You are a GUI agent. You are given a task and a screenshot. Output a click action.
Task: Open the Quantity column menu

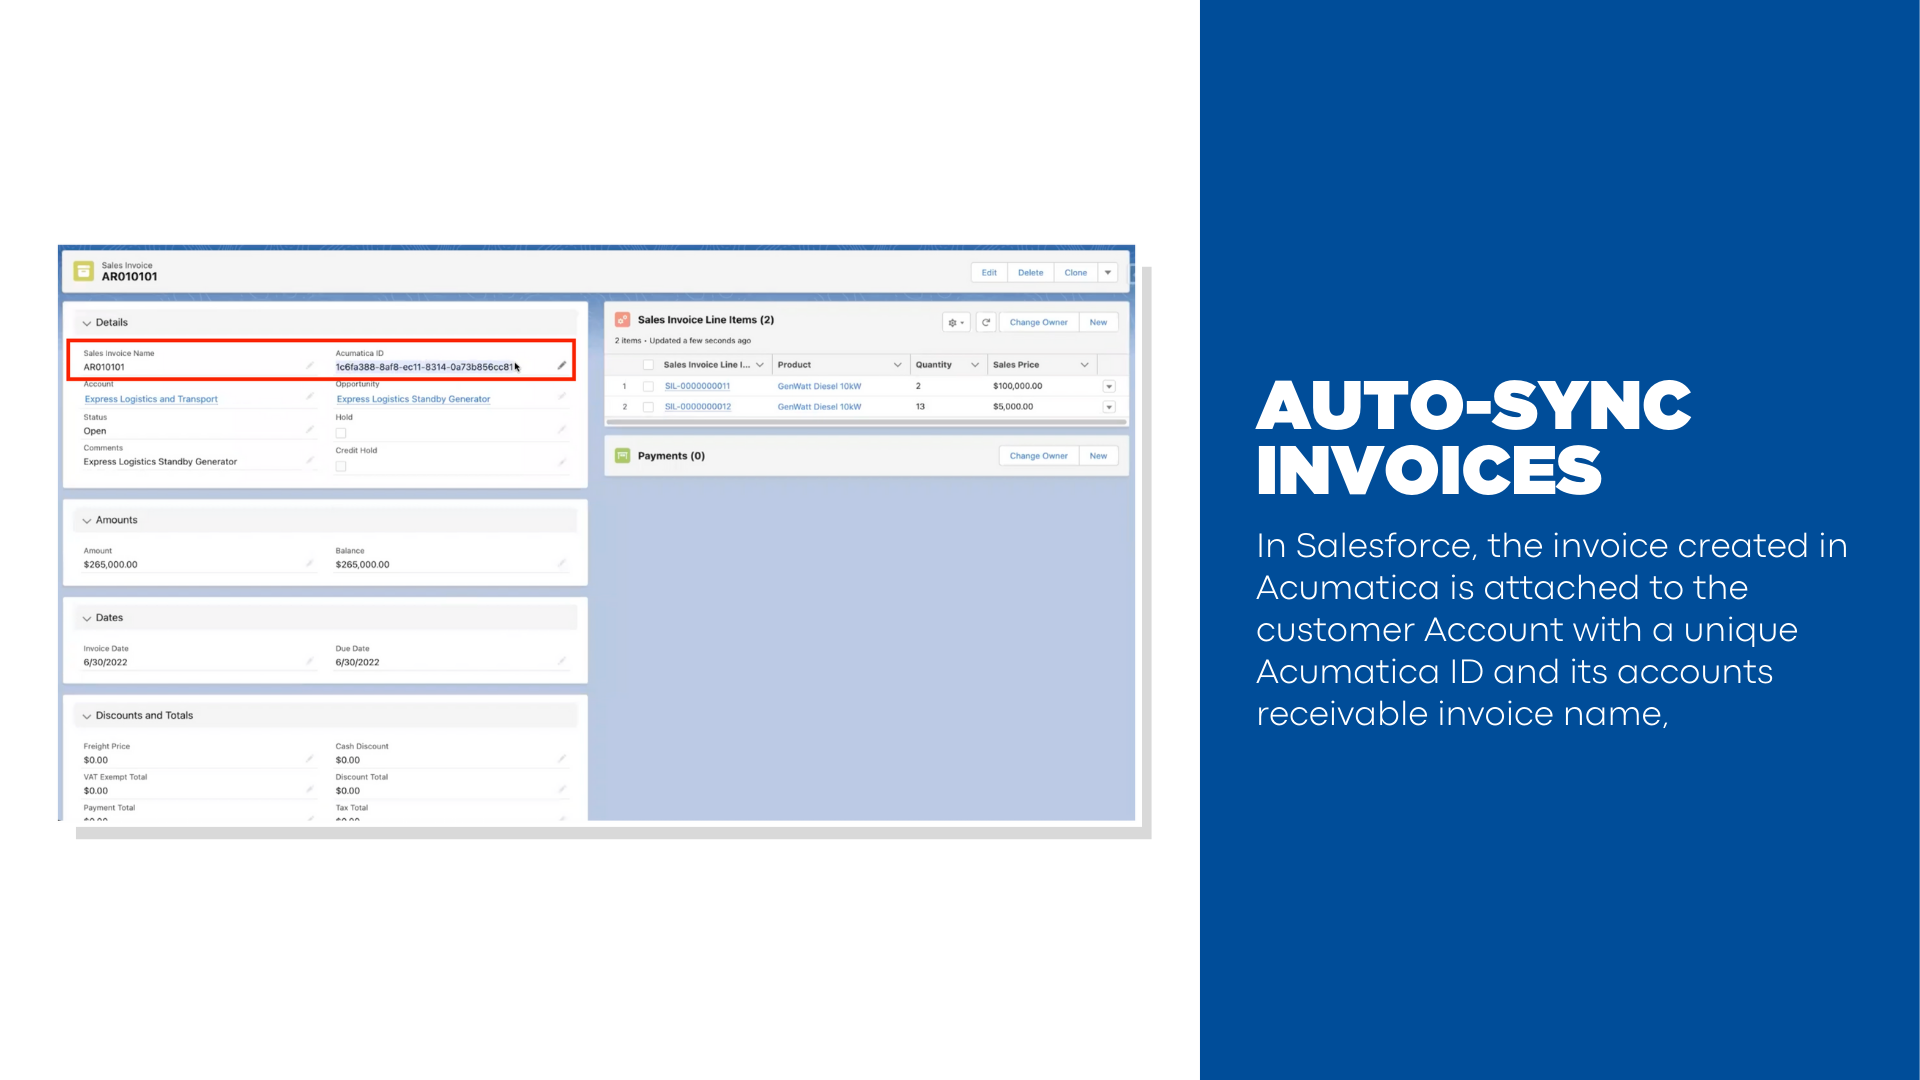click(975, 365)
